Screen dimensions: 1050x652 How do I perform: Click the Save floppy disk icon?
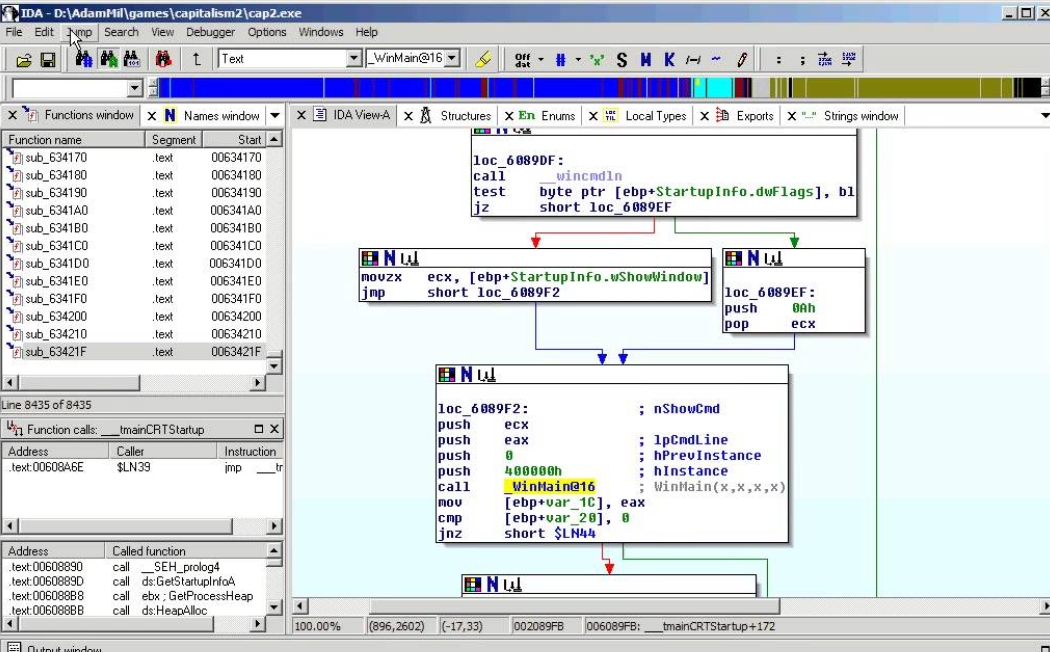pos(47,60)
